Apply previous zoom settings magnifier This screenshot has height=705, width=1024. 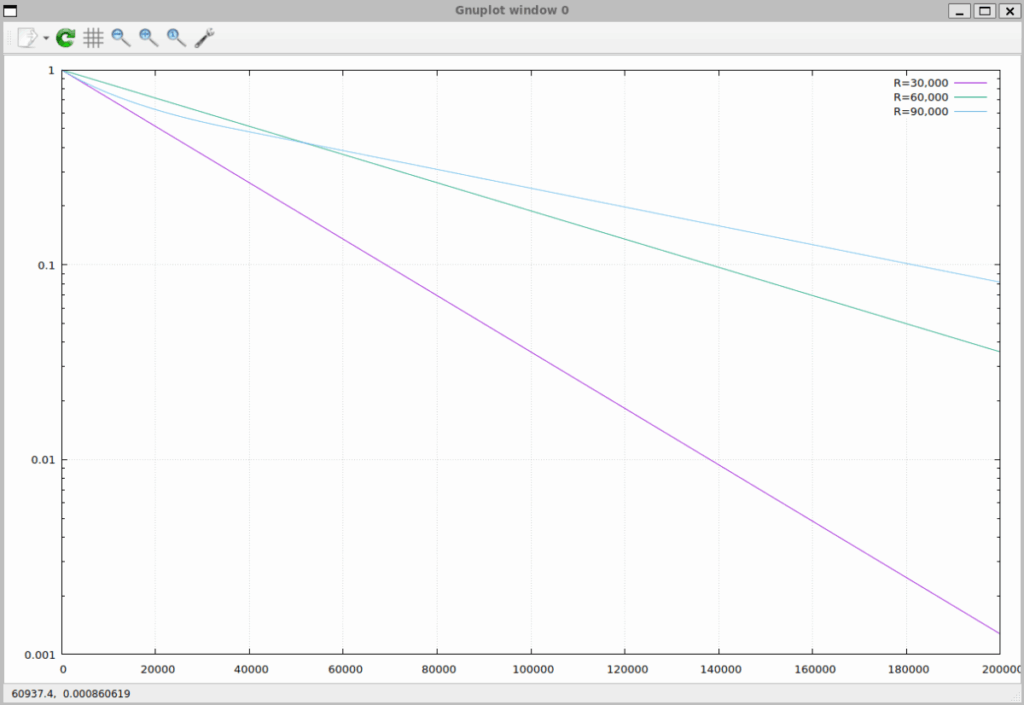coord(121,38)
